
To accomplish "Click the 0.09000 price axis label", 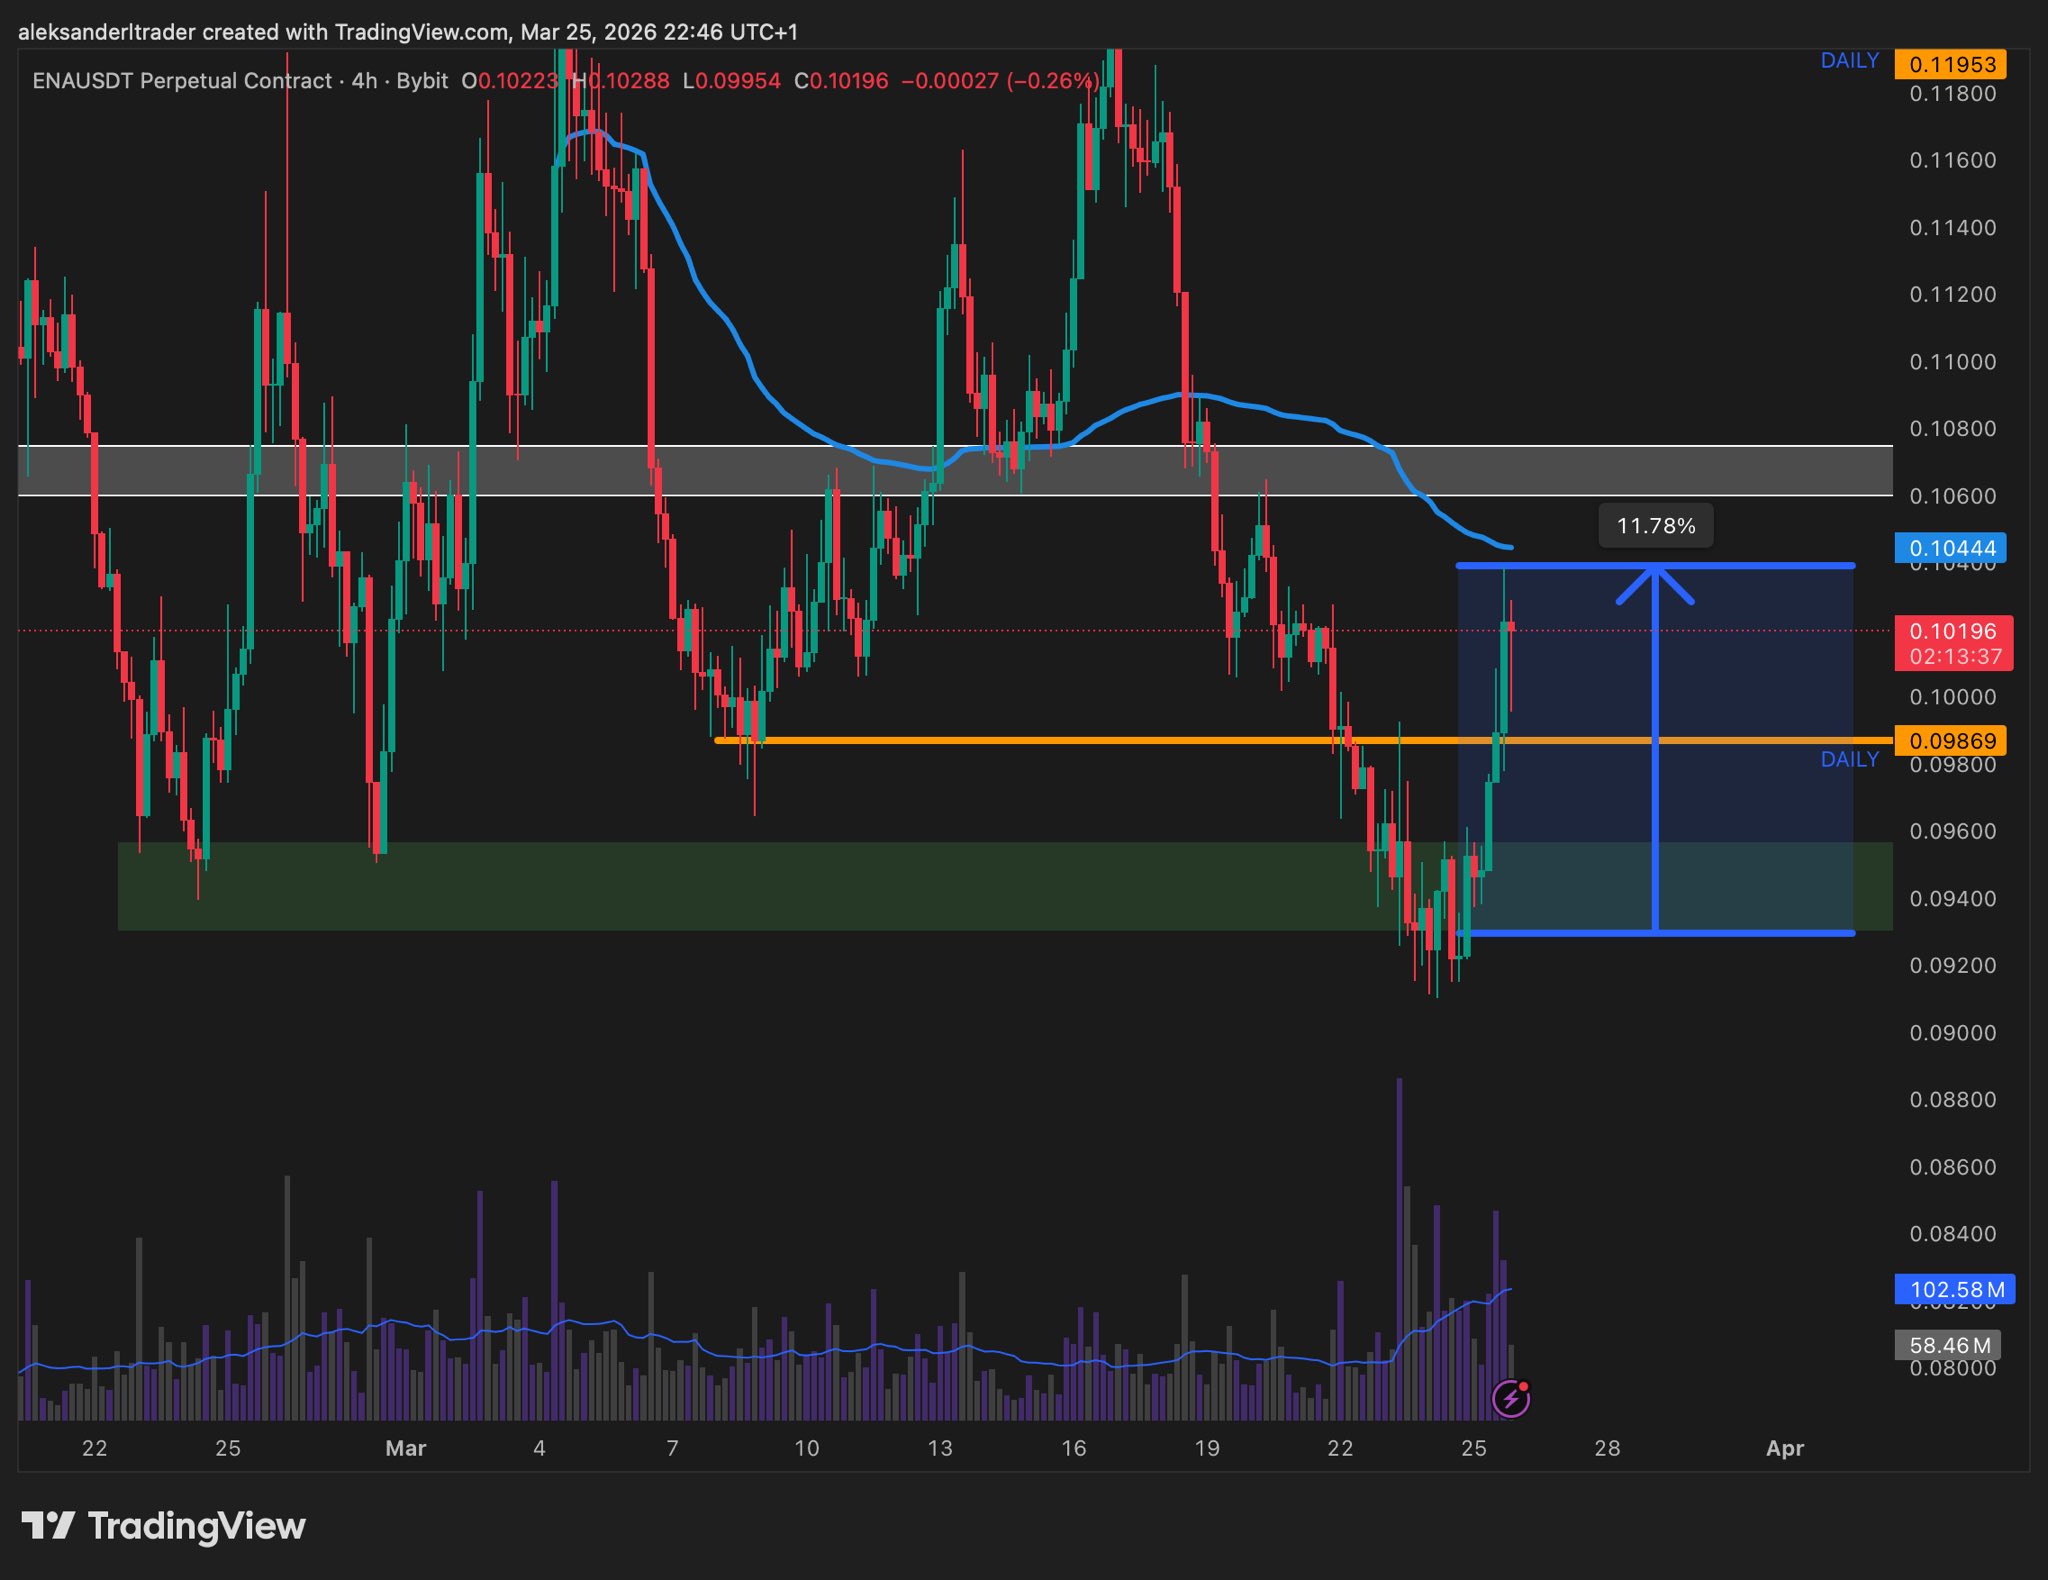I will 1952,1033.
